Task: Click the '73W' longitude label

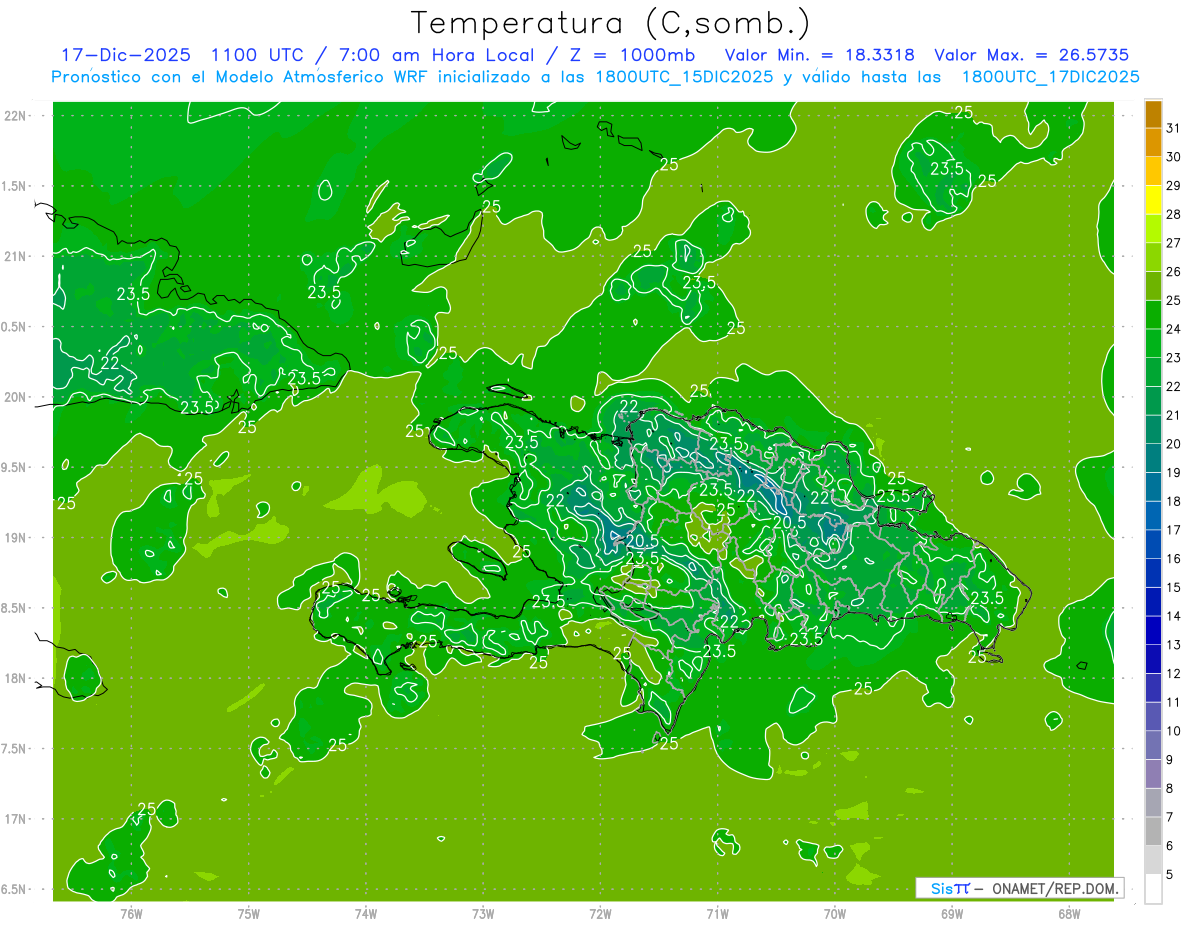Action: click(x=483, y=913)
